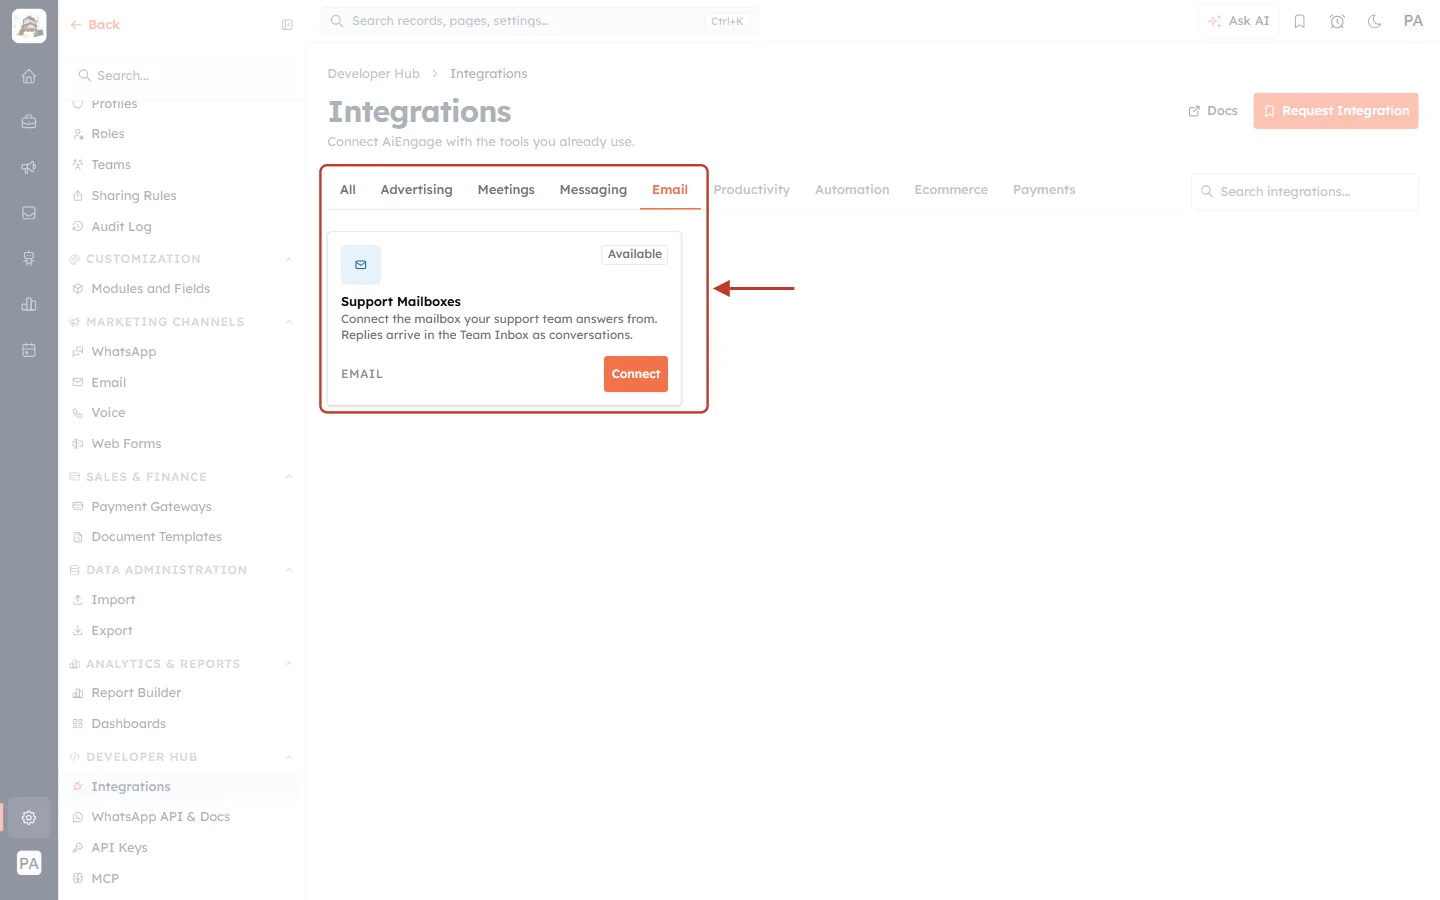Click the sidebar Search box
This screenshot has height=900, width=1440.
[183, 76]
